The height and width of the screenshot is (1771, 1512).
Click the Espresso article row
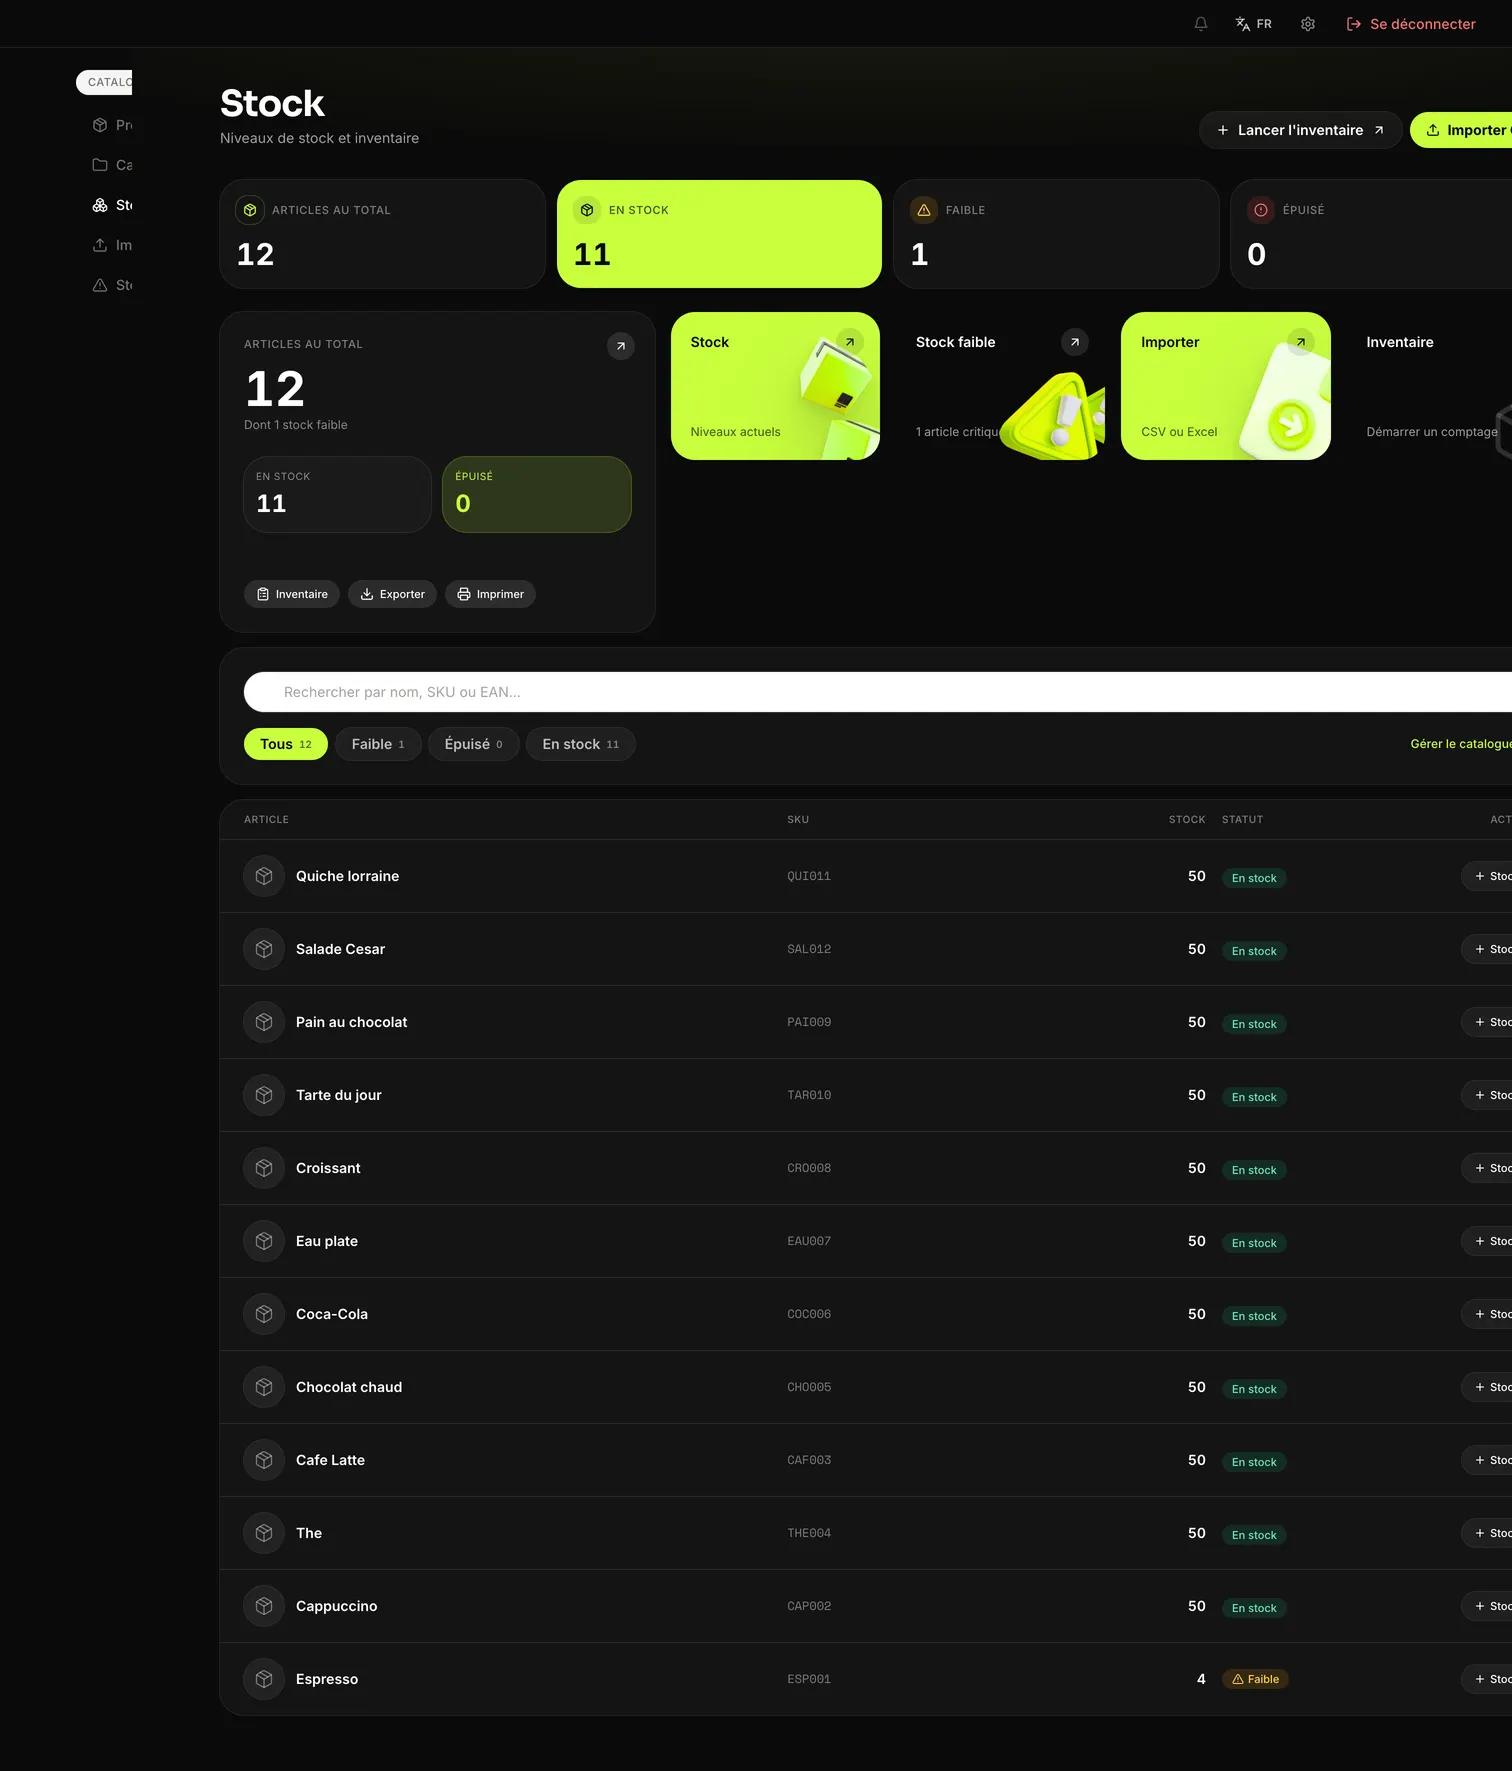tap(866, 1679)
